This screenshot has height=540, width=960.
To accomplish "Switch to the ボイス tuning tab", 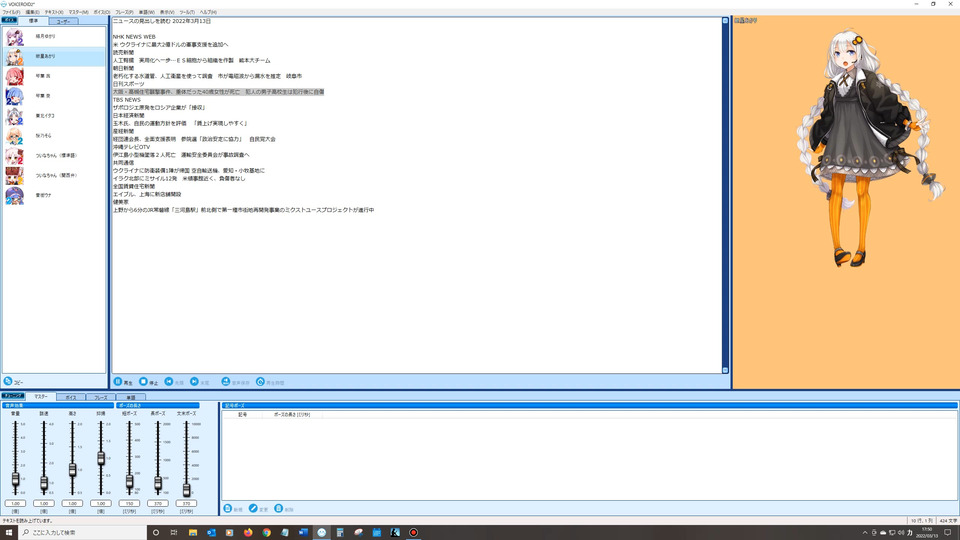I will point(71,397).
